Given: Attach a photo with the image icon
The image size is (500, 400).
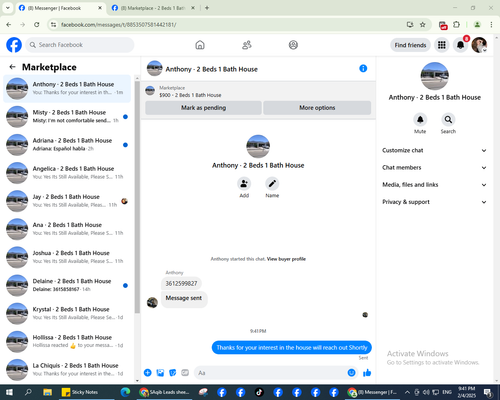Looking at the screenshot, I should [160, 373].
